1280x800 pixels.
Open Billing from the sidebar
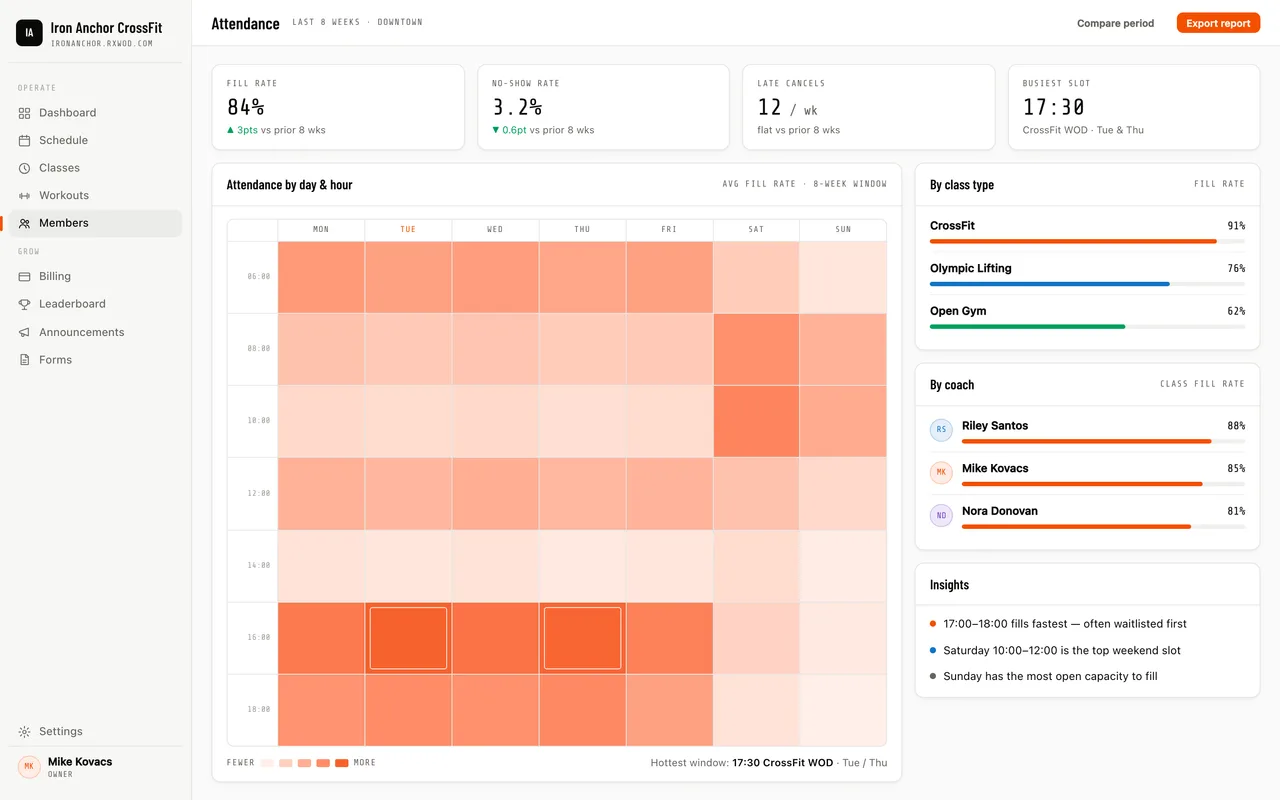tap(96, 276)
